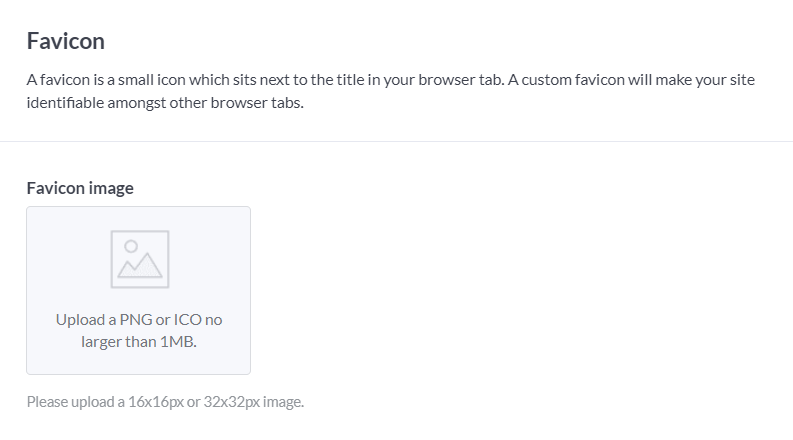Click 'Please upload' at start of hint text

(71, 402)
